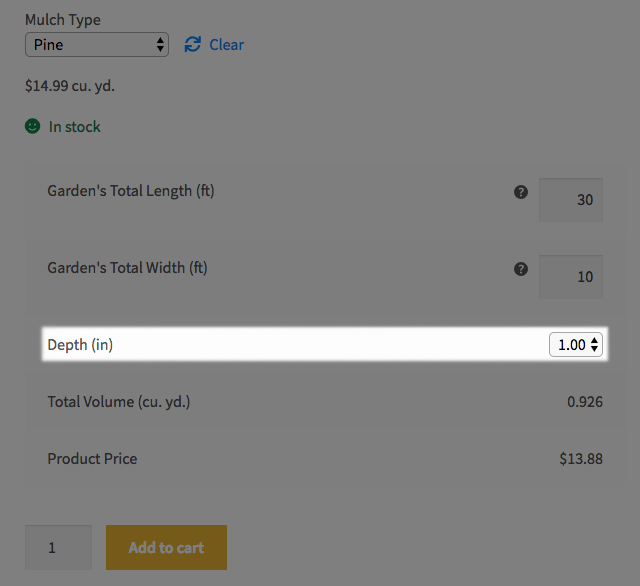
Task: Click the Depth (in) label
Action: 80,345
